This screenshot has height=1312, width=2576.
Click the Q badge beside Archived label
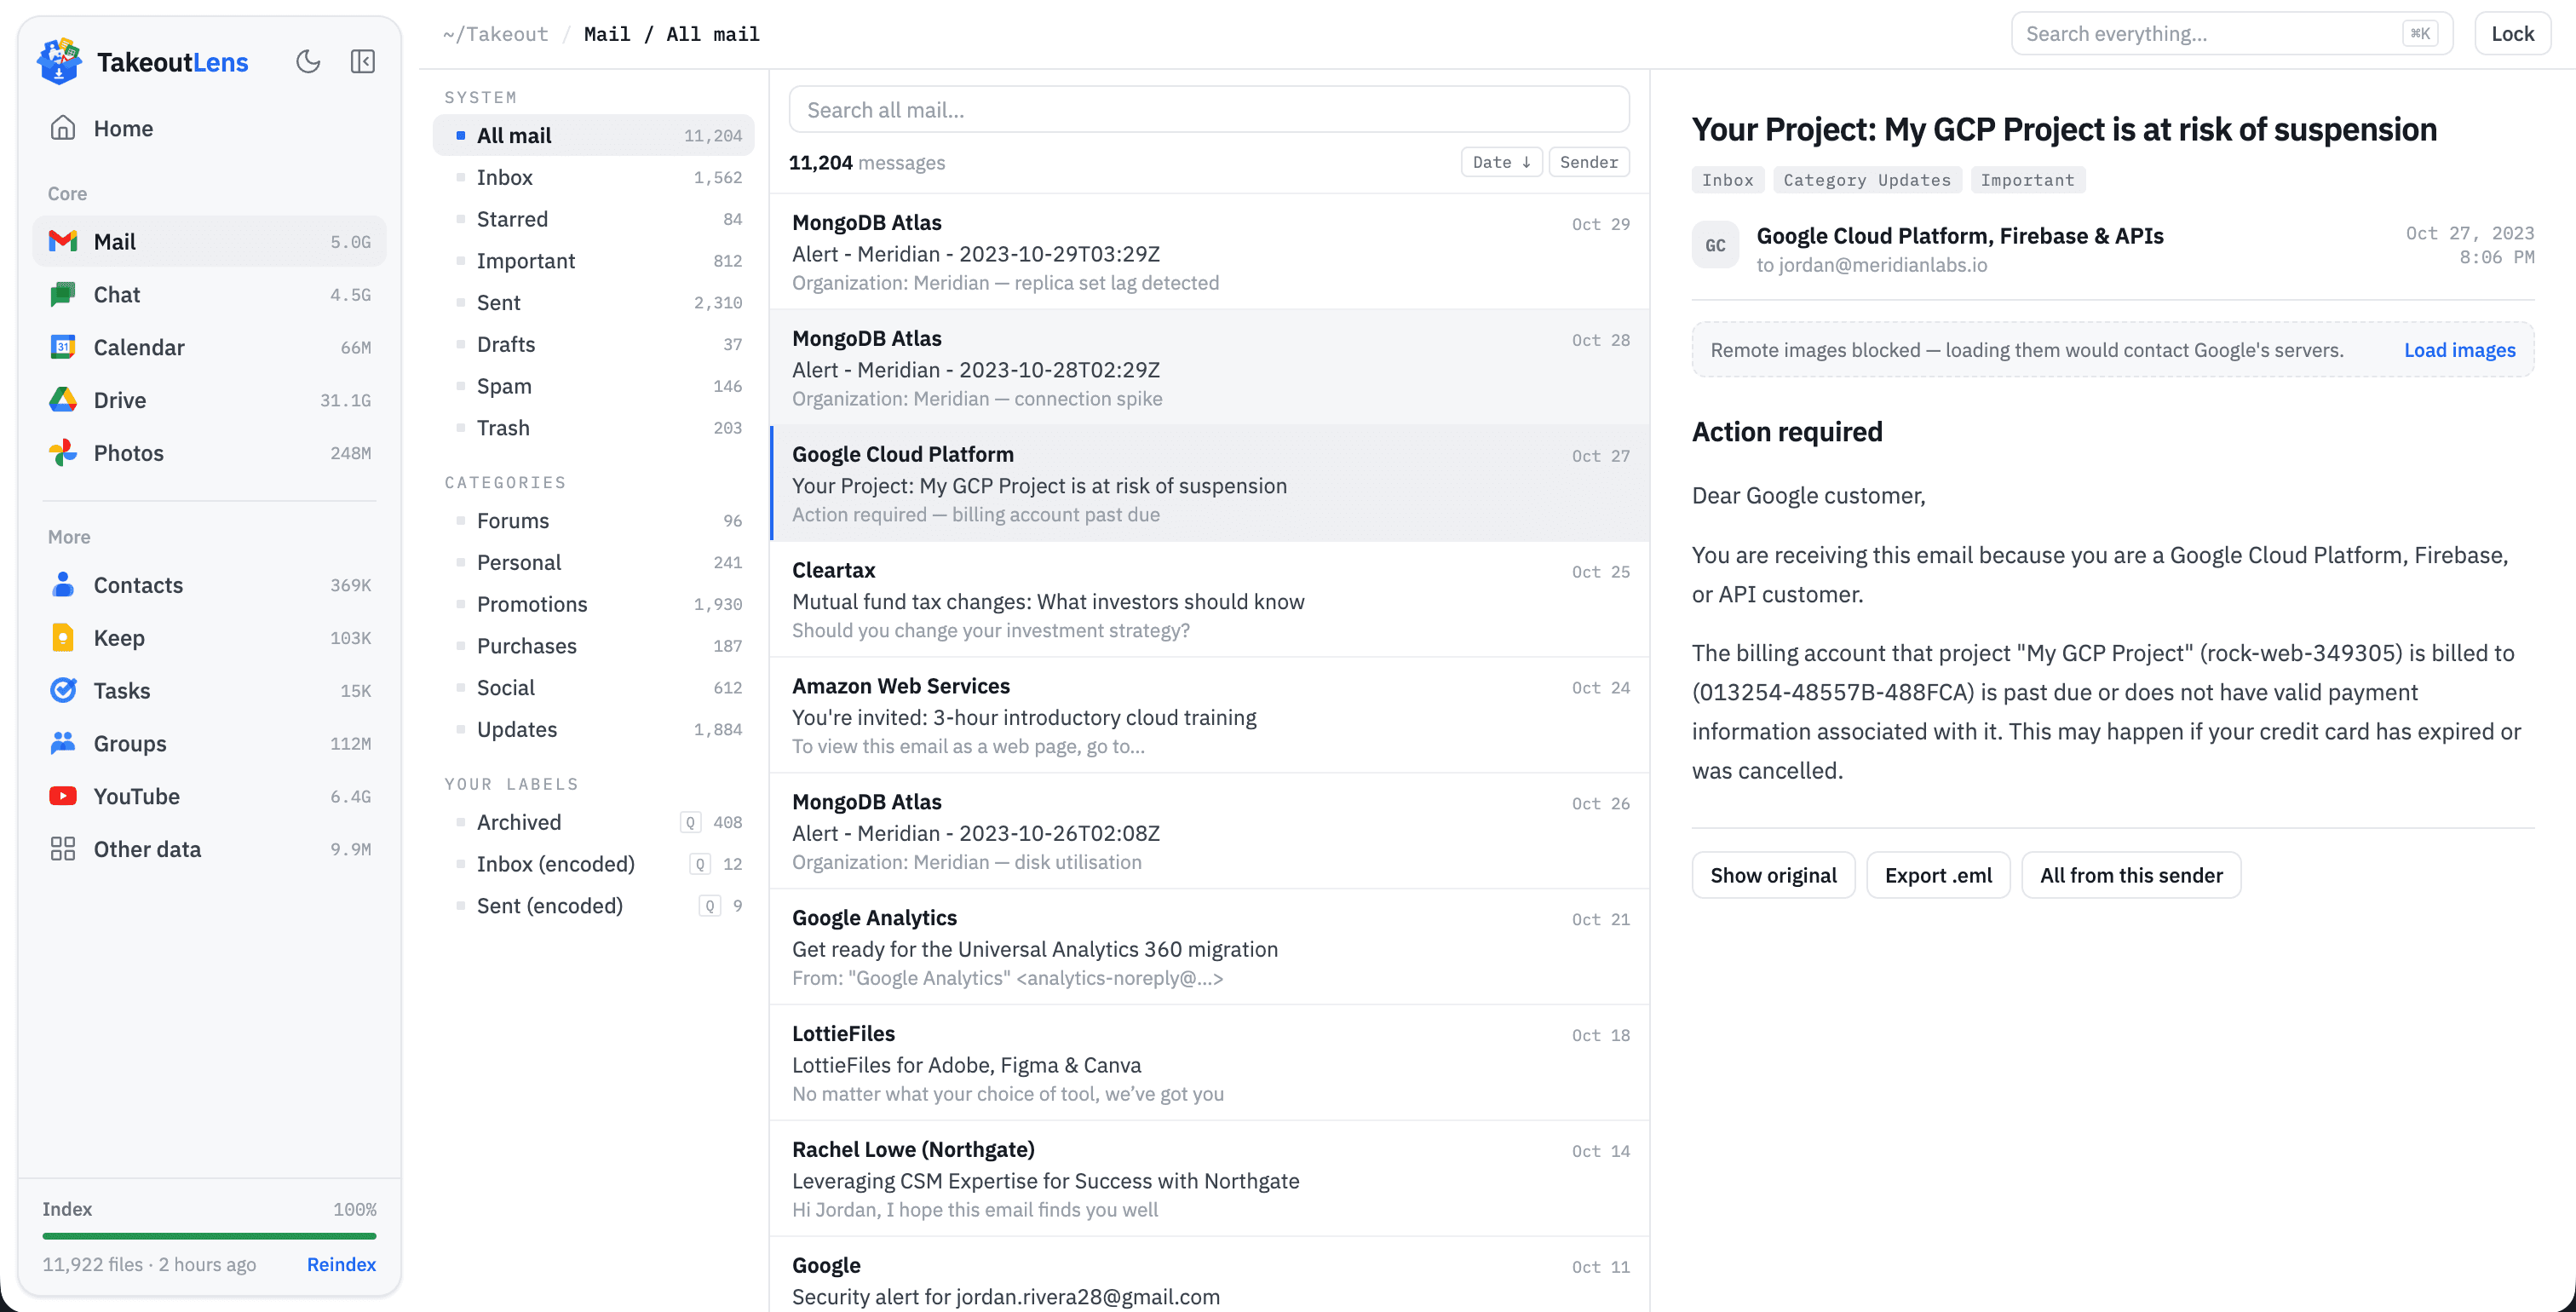[x=690, y=822]
